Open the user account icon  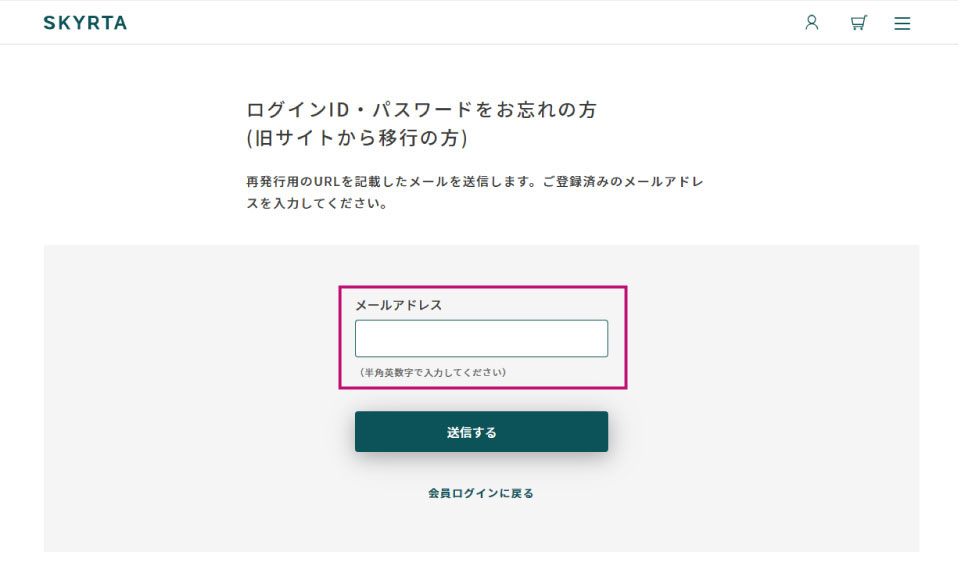812,22
